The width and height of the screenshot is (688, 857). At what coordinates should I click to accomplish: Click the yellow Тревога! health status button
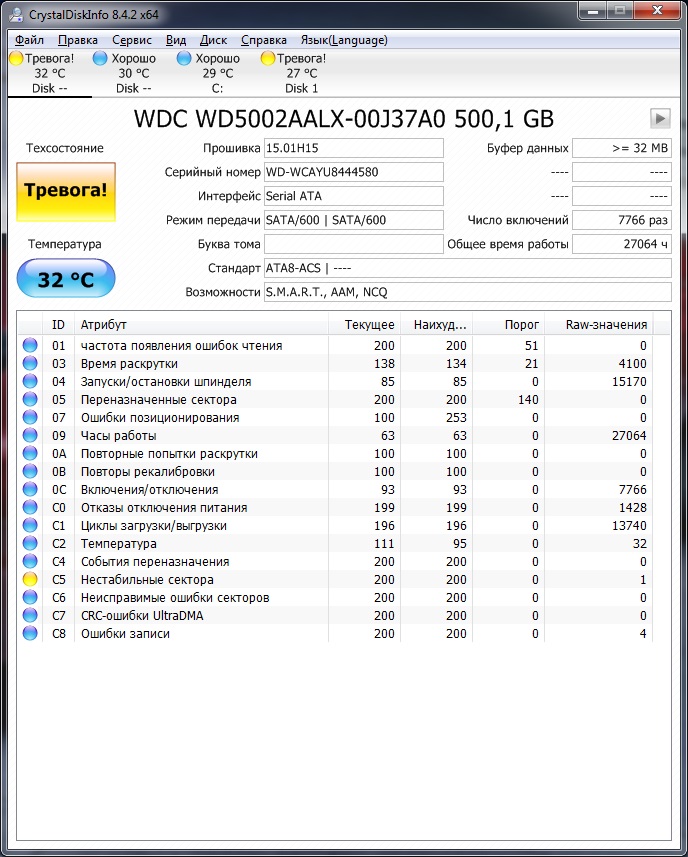[66, 191]
